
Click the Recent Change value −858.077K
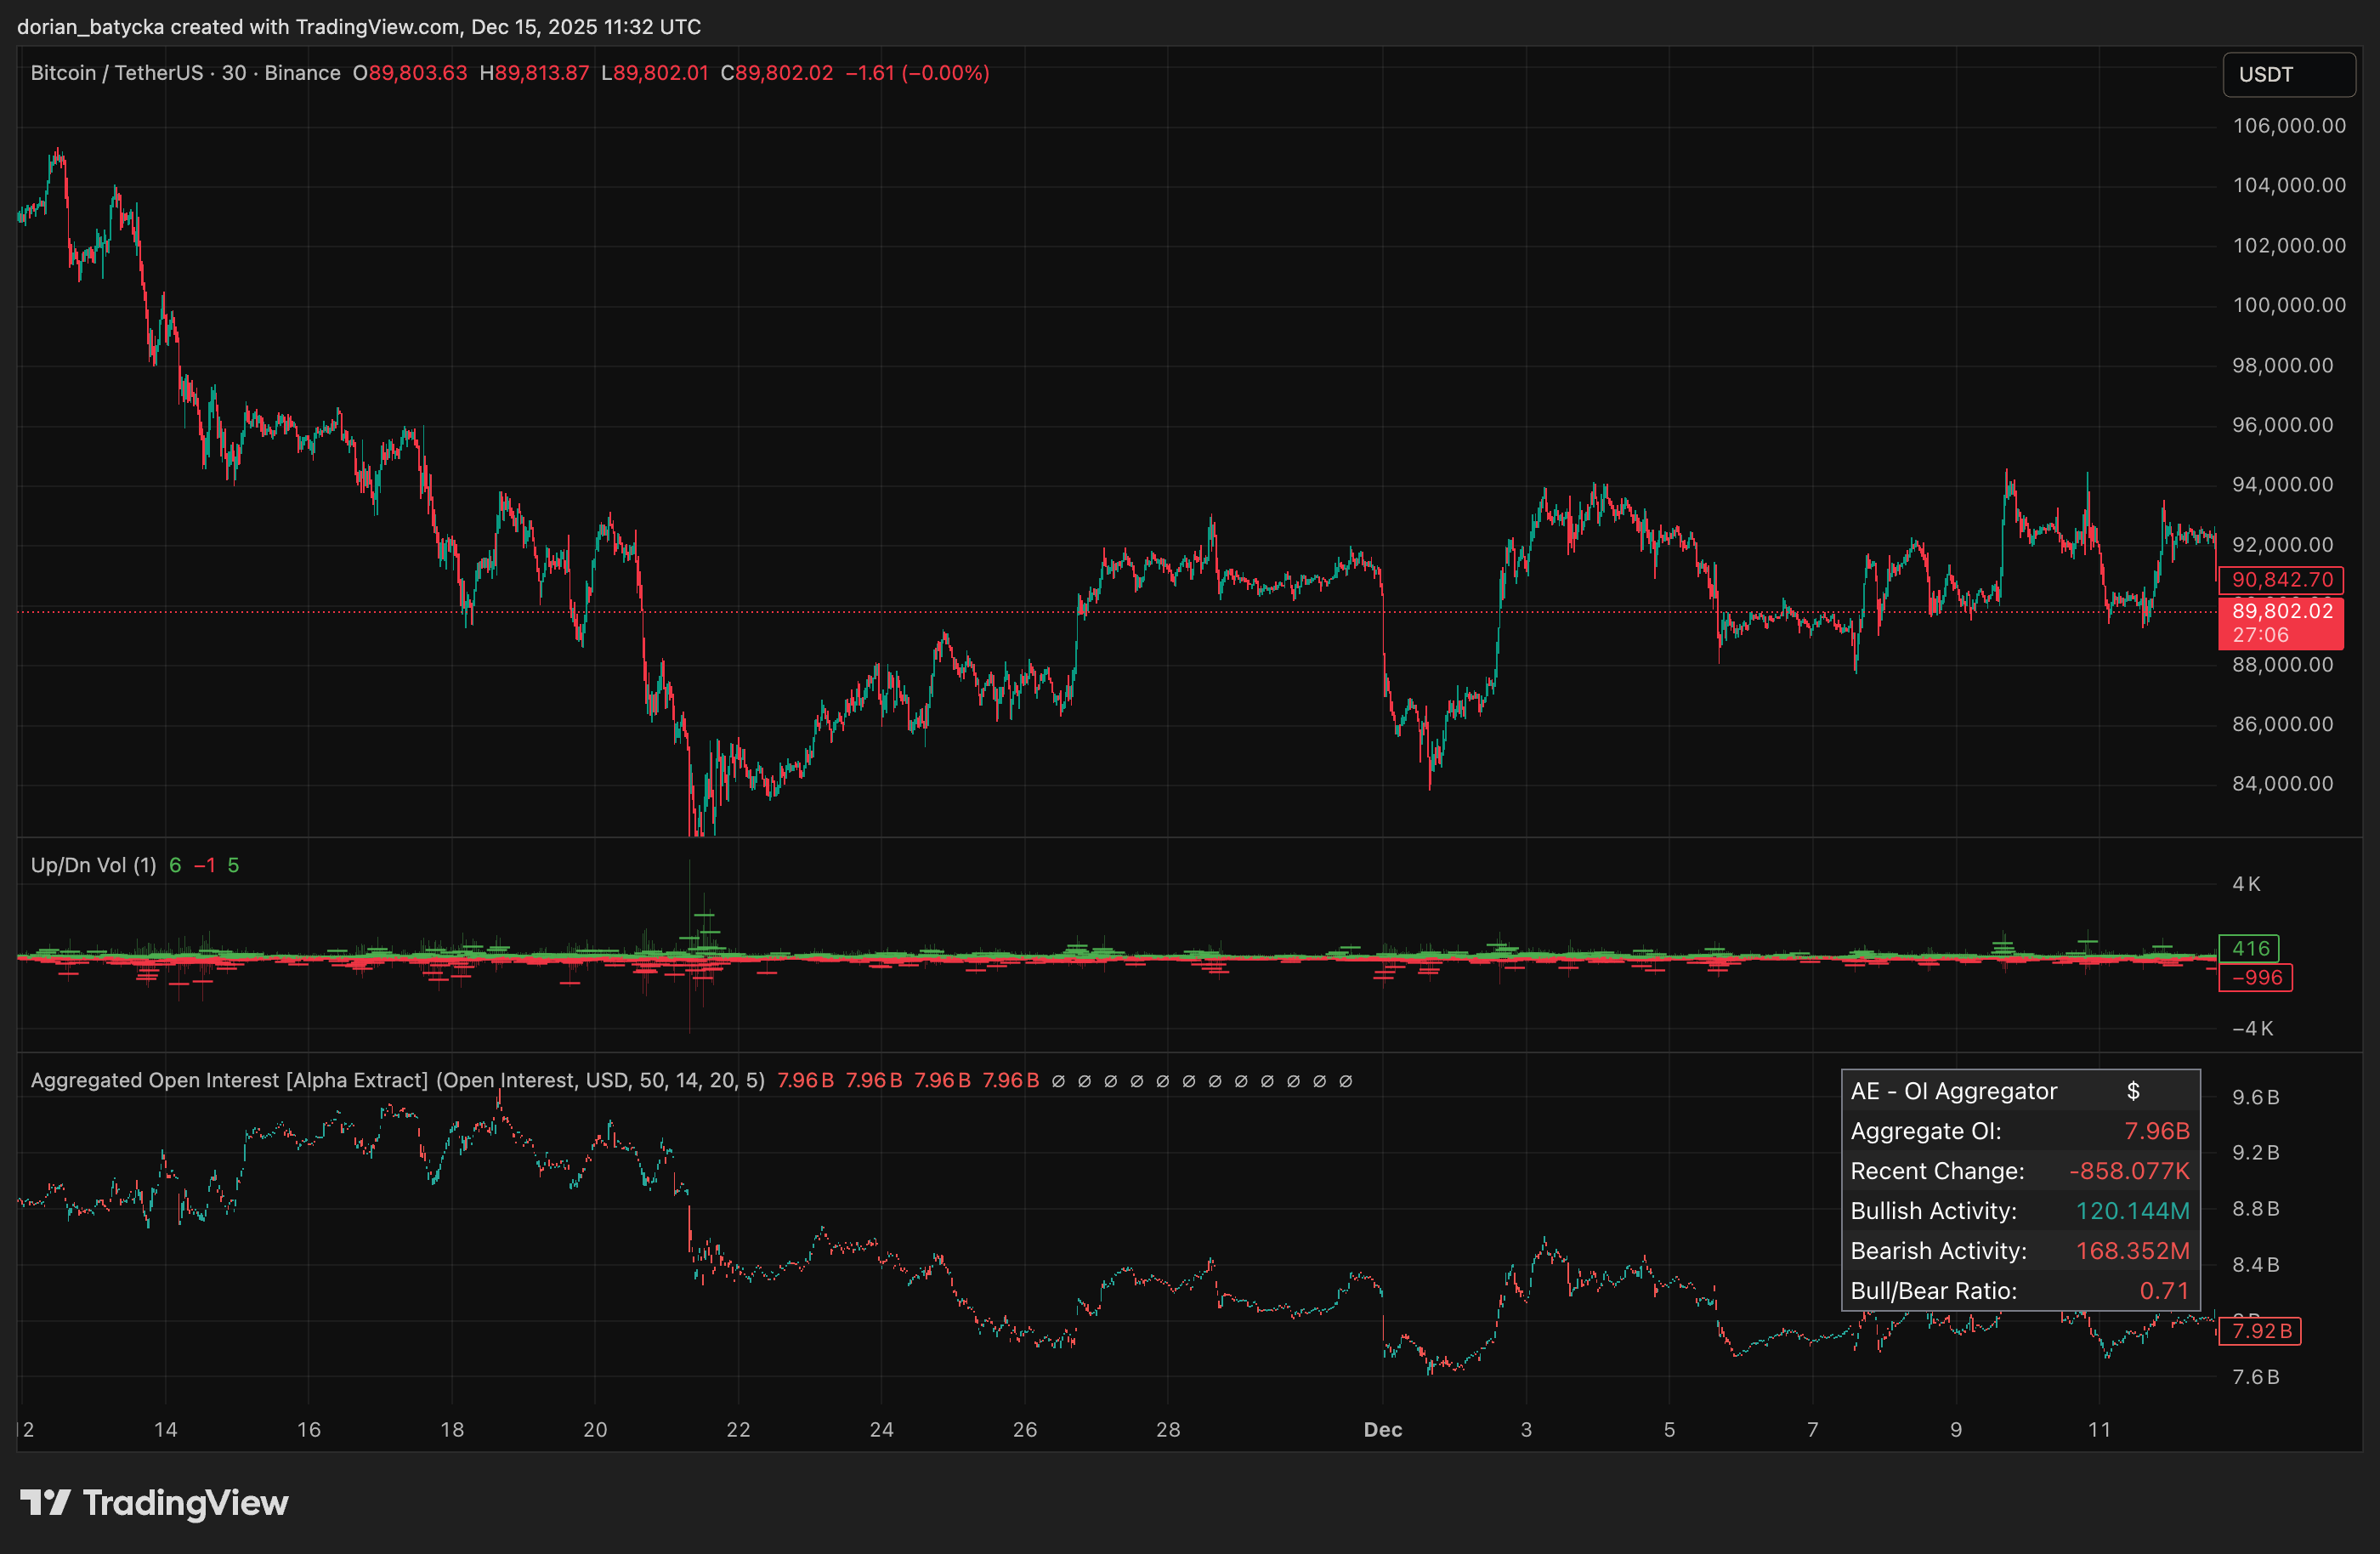point(2129,1171)
